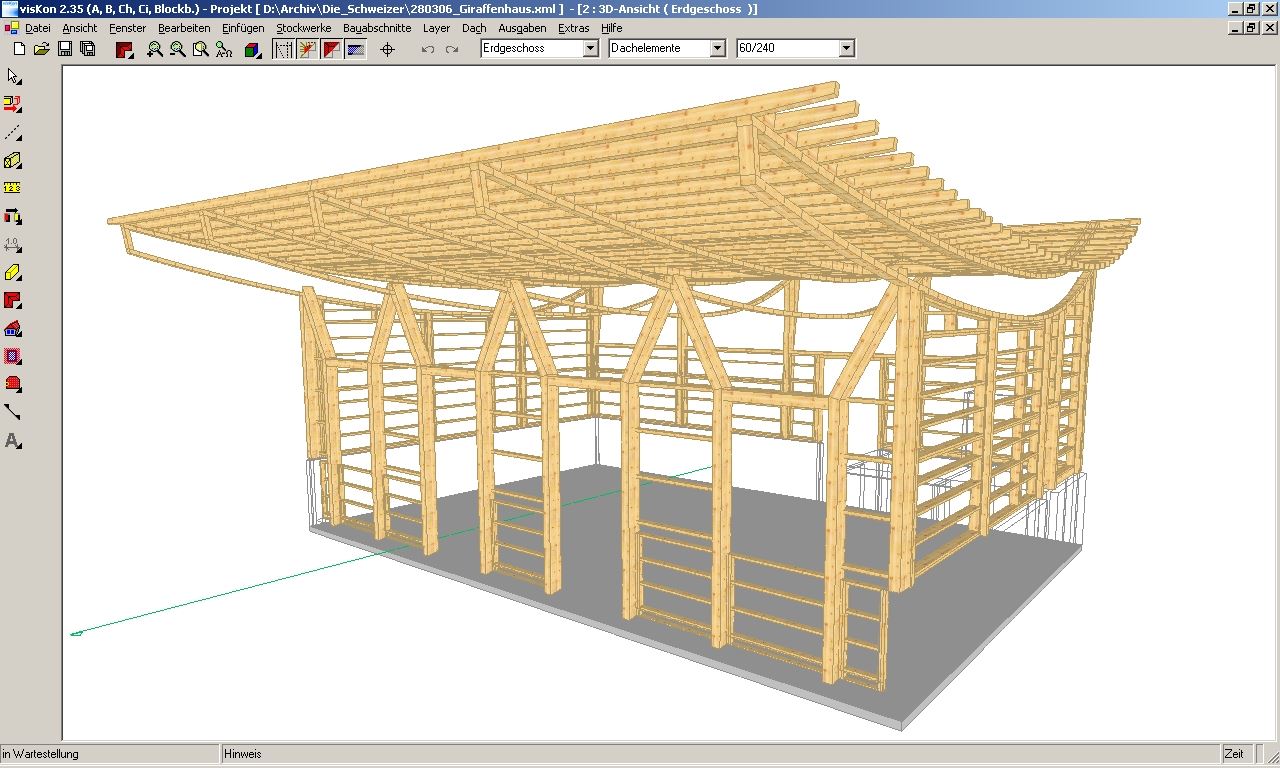Open a project with the folder icon
Screen dimensions: 1280x768
pyautogui.click(x=41, y=49)
